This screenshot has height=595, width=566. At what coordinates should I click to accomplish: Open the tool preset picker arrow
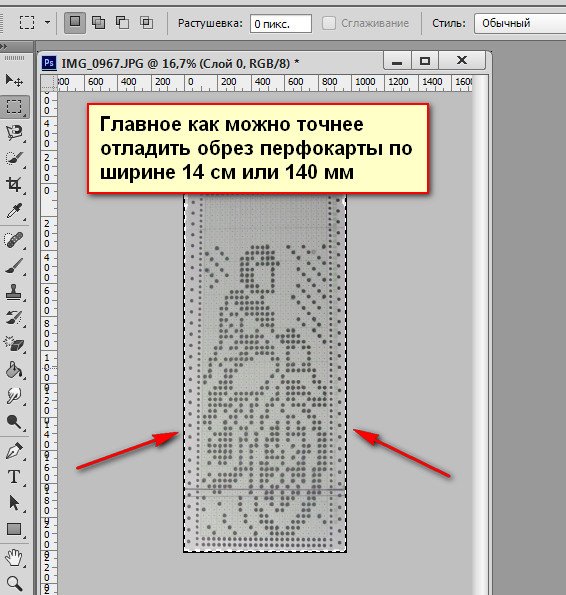click(47, 22)
